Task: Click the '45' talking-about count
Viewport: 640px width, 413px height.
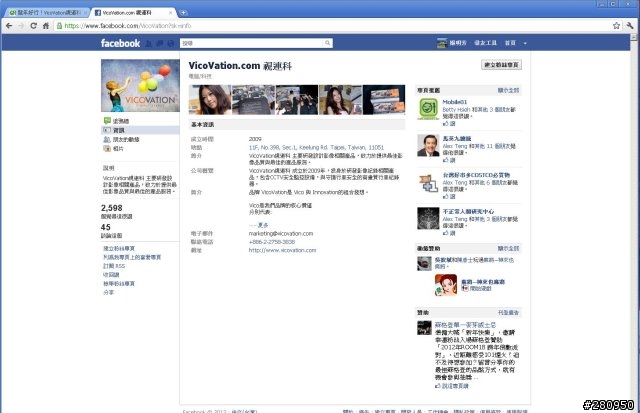Action: [106, 227]
